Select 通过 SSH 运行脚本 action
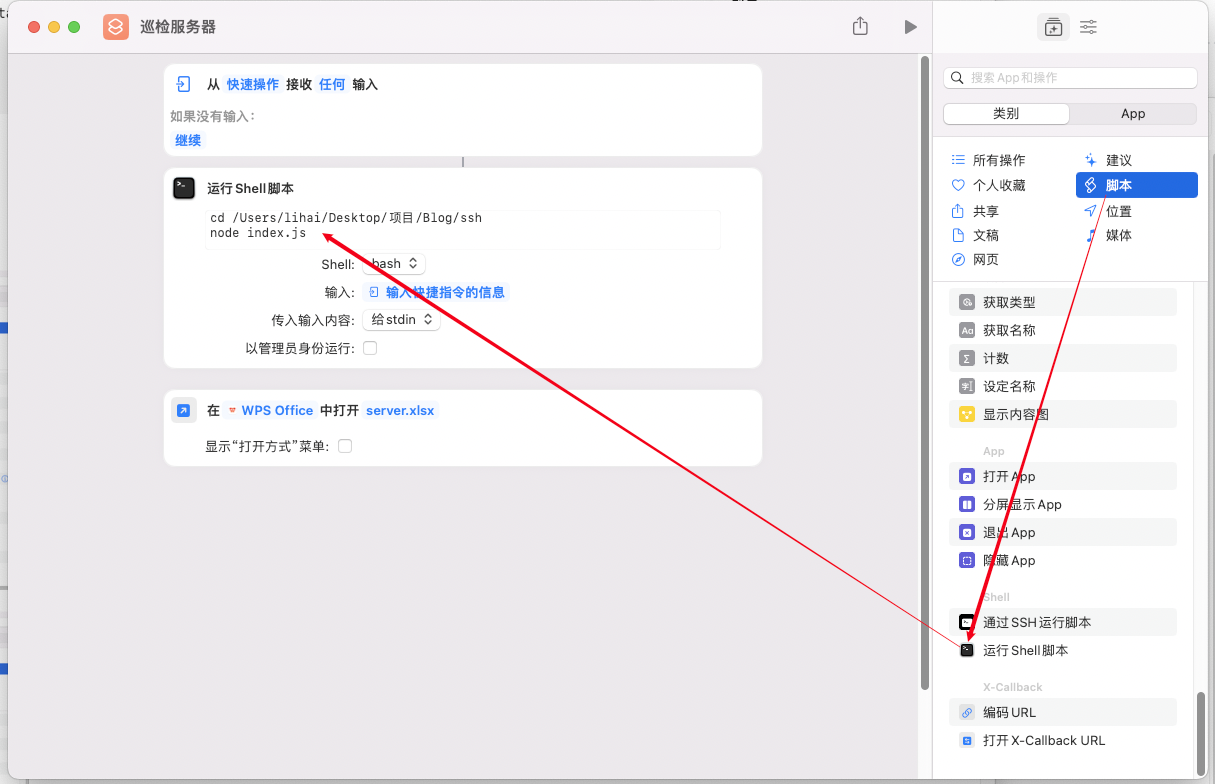This screenshot has height=784, width=1215. point(1036,622)
